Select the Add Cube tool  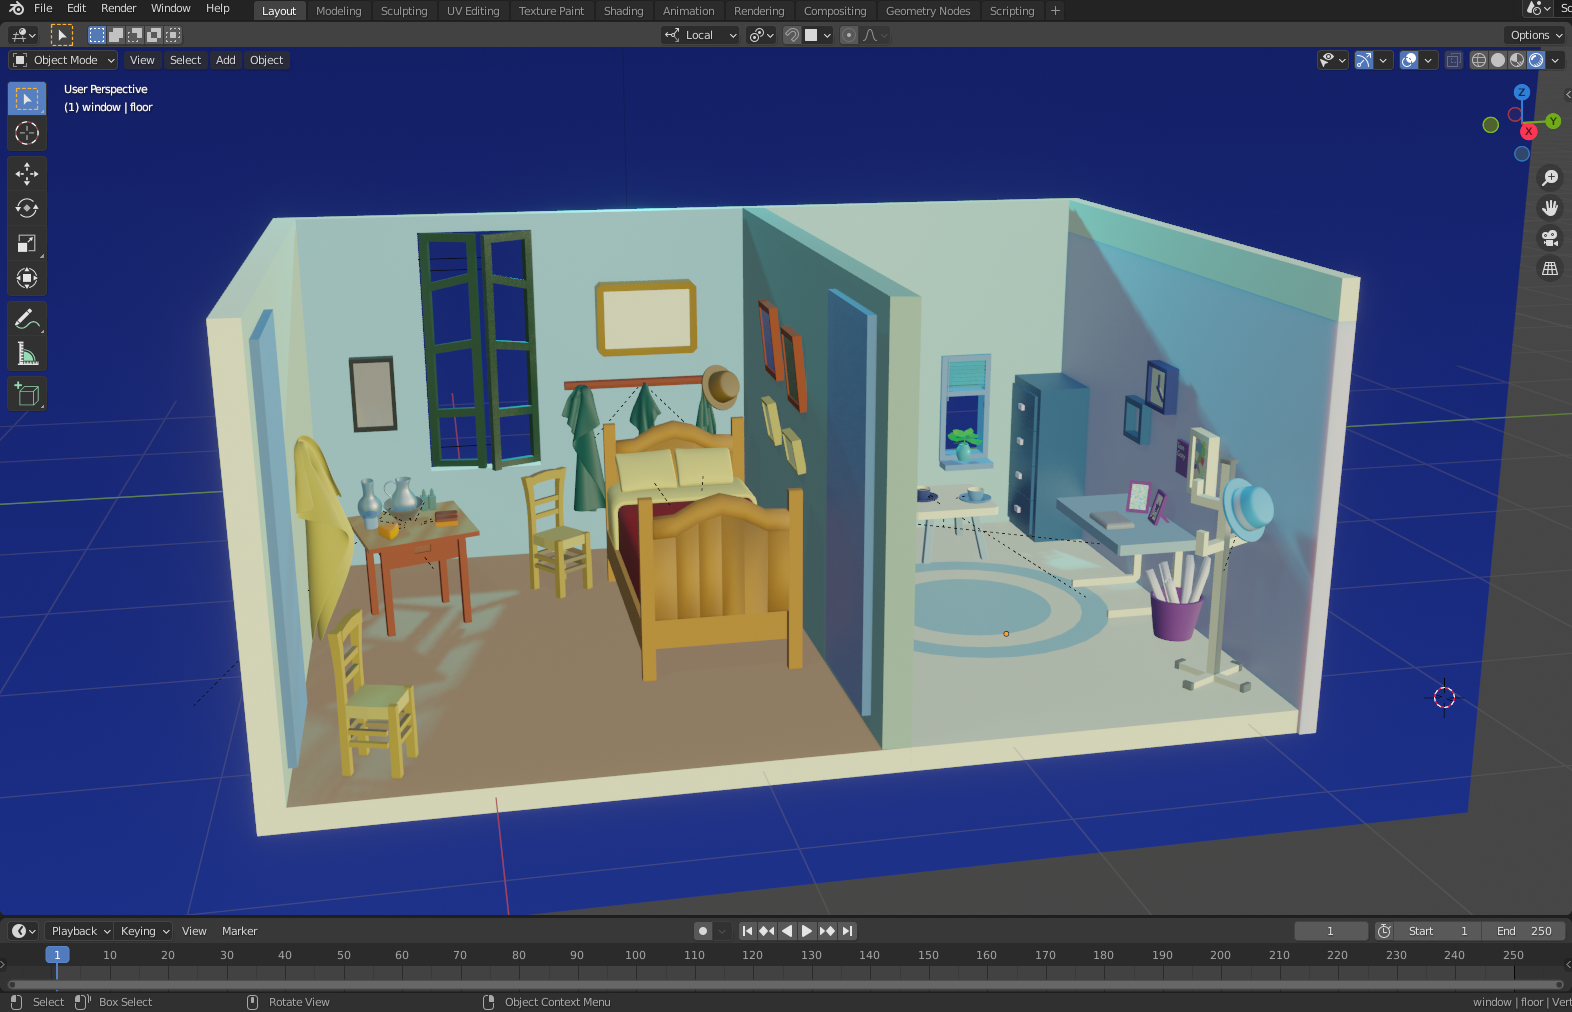pos(27,394)
